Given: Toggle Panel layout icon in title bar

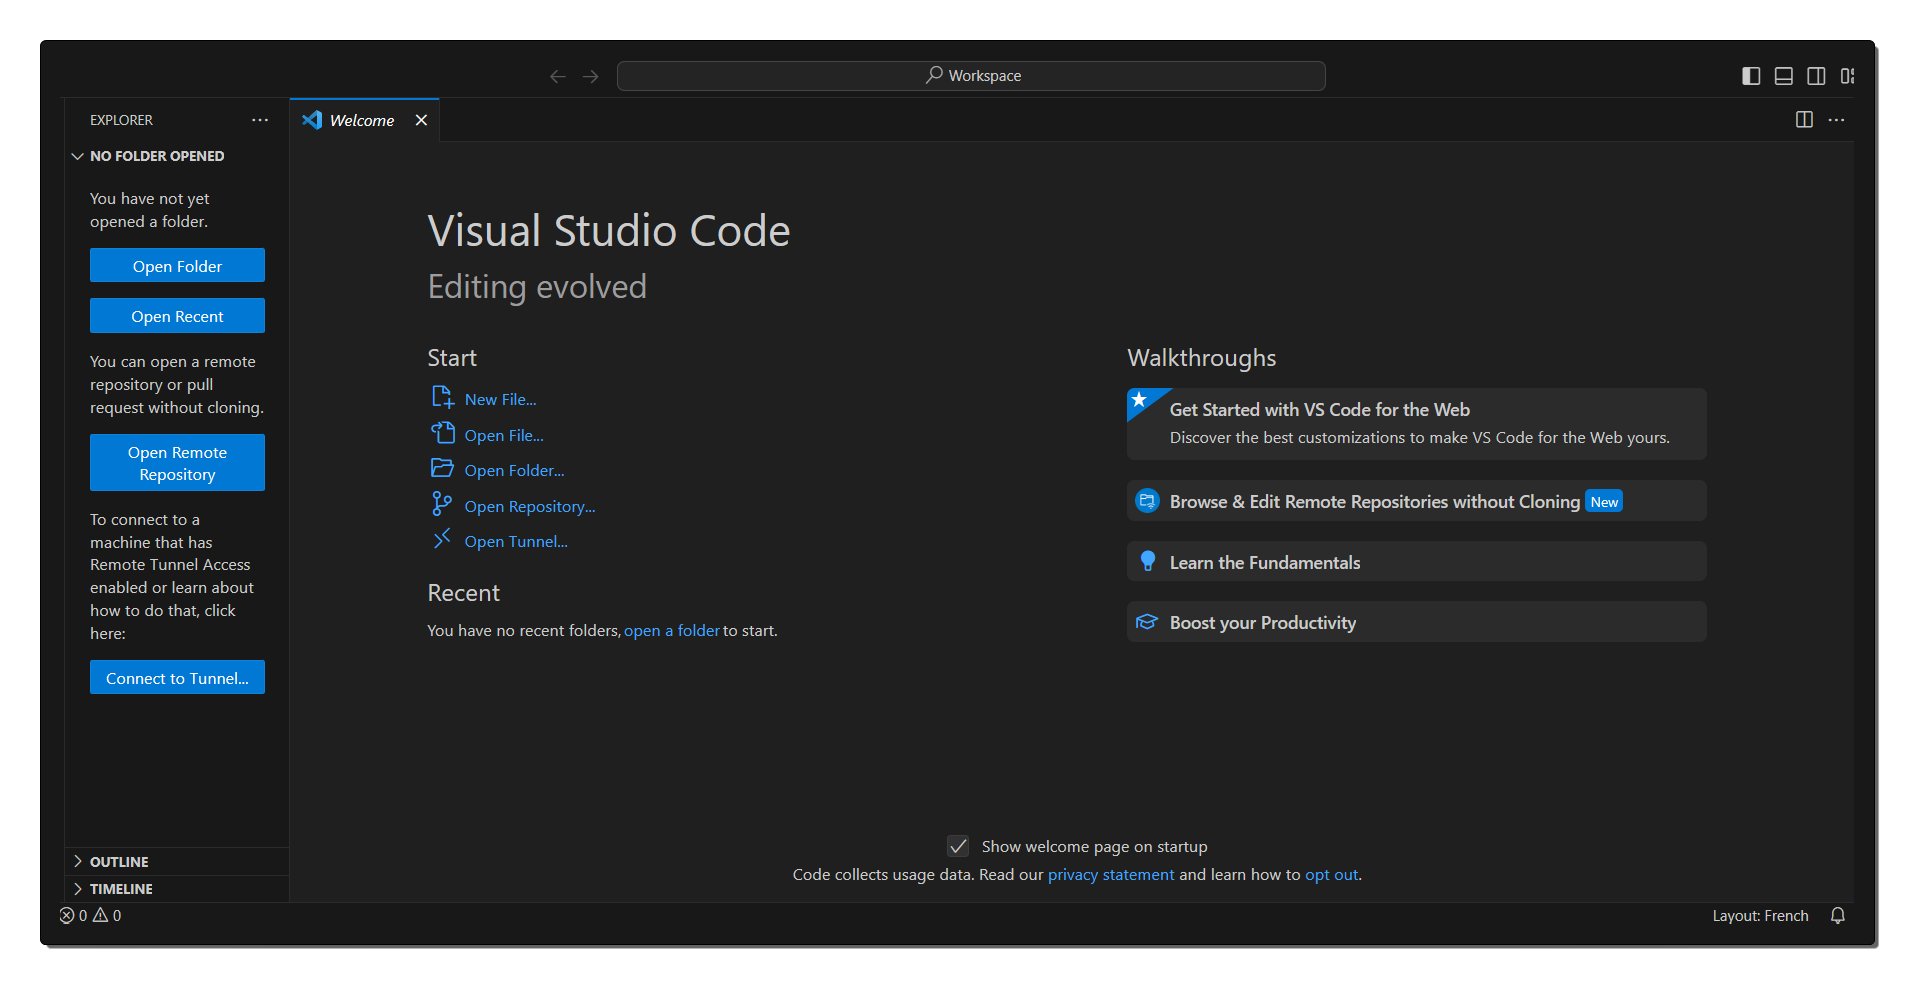Looking at the screenshot, I should coord(1784,76).
